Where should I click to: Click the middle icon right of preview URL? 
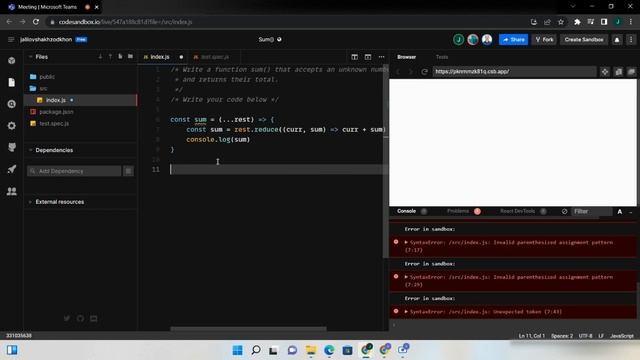618,72
